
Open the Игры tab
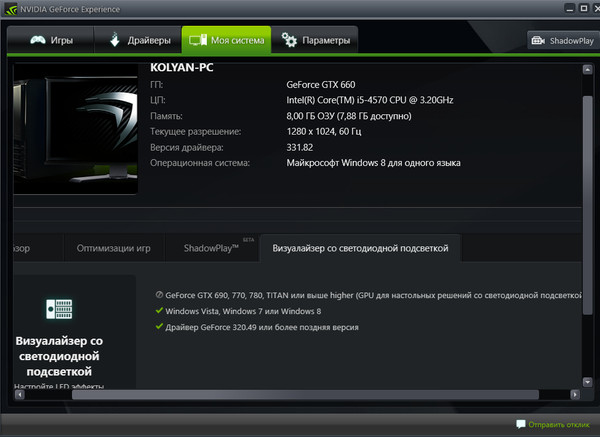point(51,40)
